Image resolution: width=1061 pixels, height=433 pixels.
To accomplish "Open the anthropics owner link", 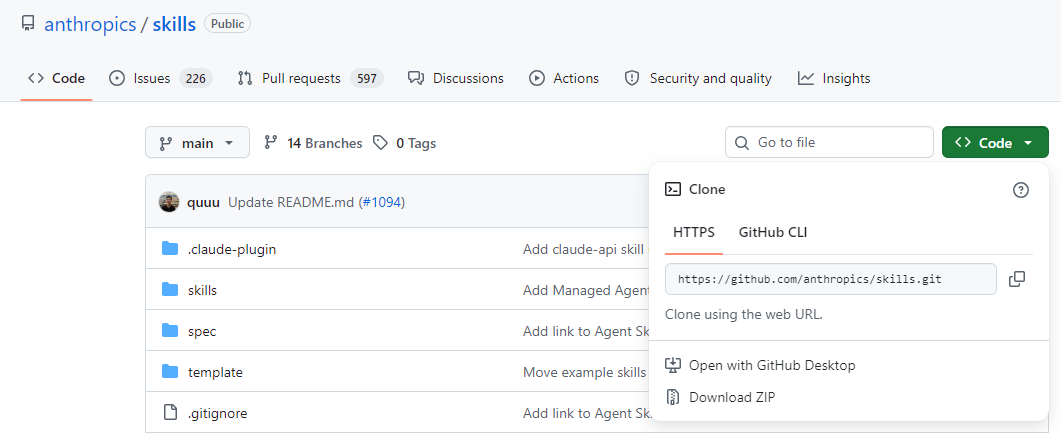I will (90, 24).
